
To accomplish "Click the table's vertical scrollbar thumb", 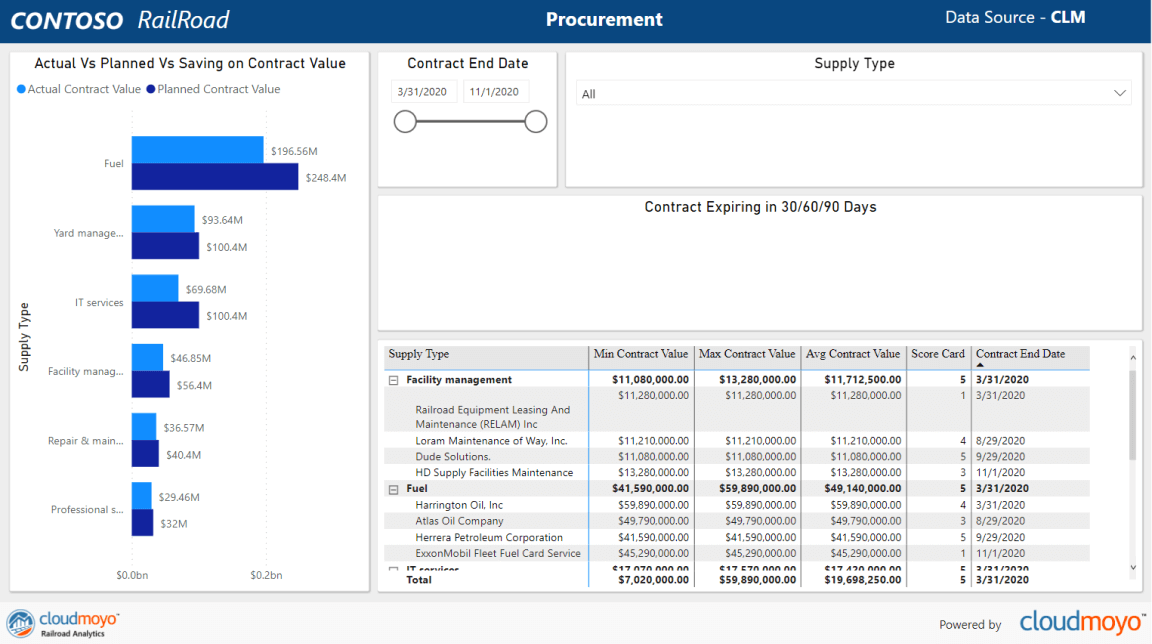I will tap(1132, 414).
